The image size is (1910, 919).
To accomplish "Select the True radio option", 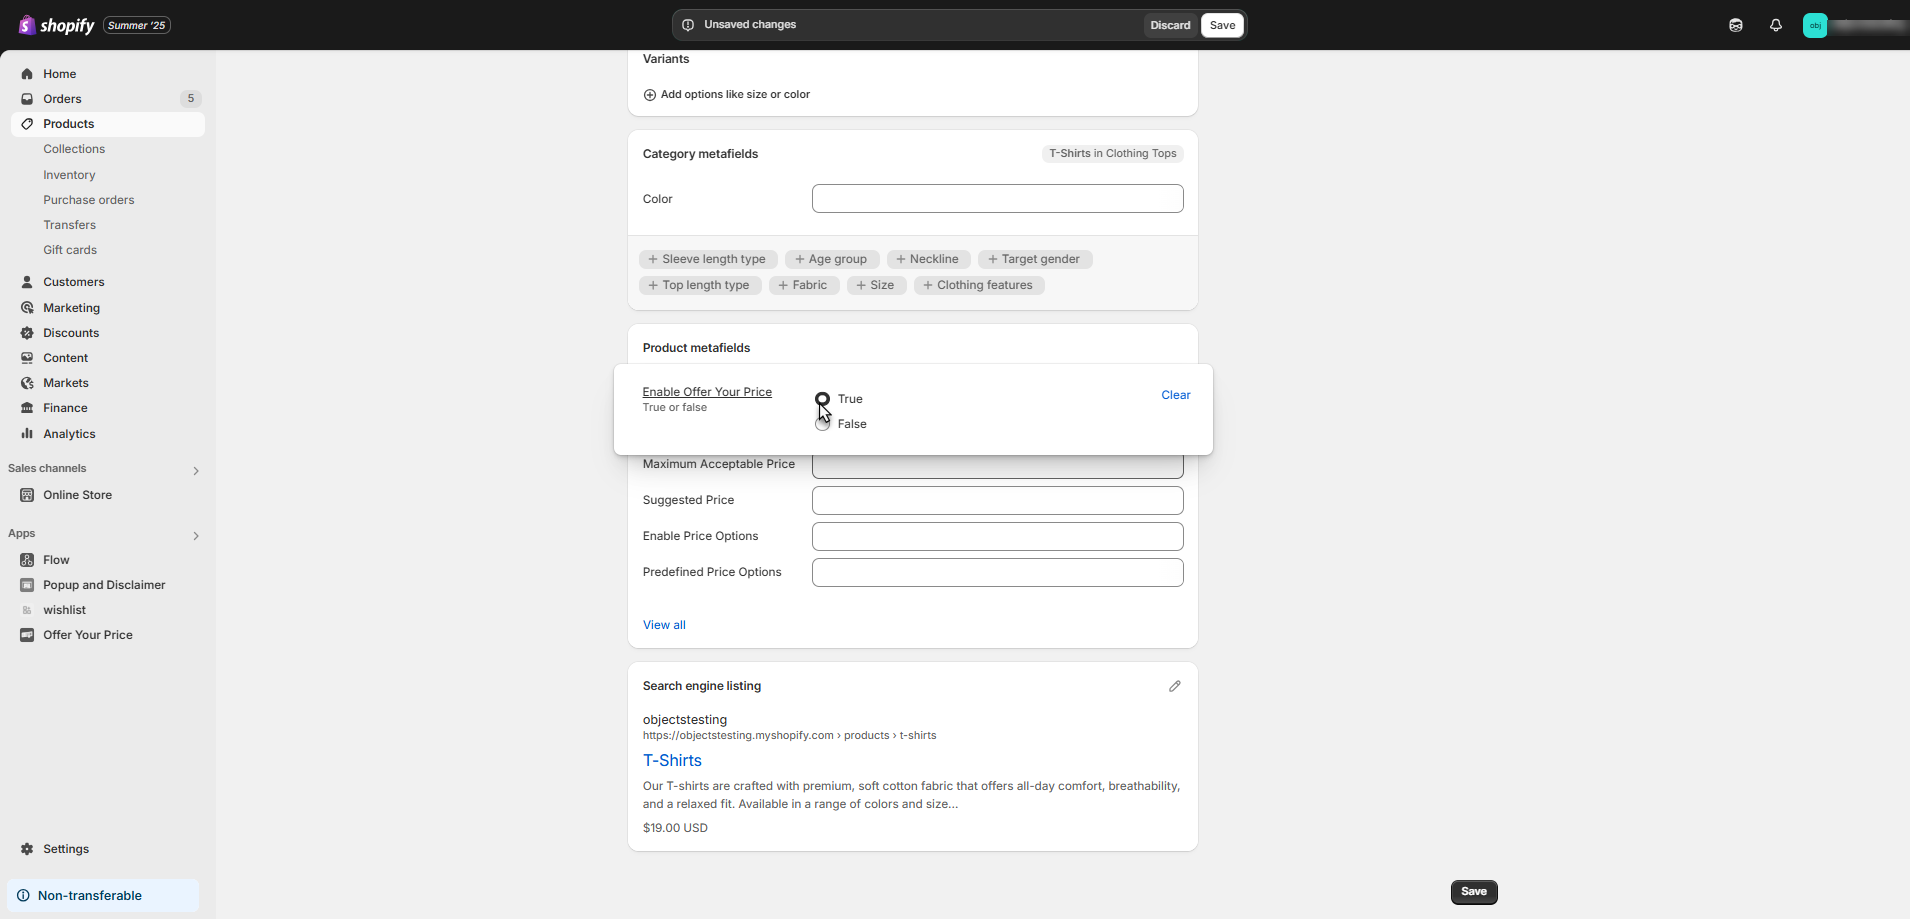I will pos(823,399).
